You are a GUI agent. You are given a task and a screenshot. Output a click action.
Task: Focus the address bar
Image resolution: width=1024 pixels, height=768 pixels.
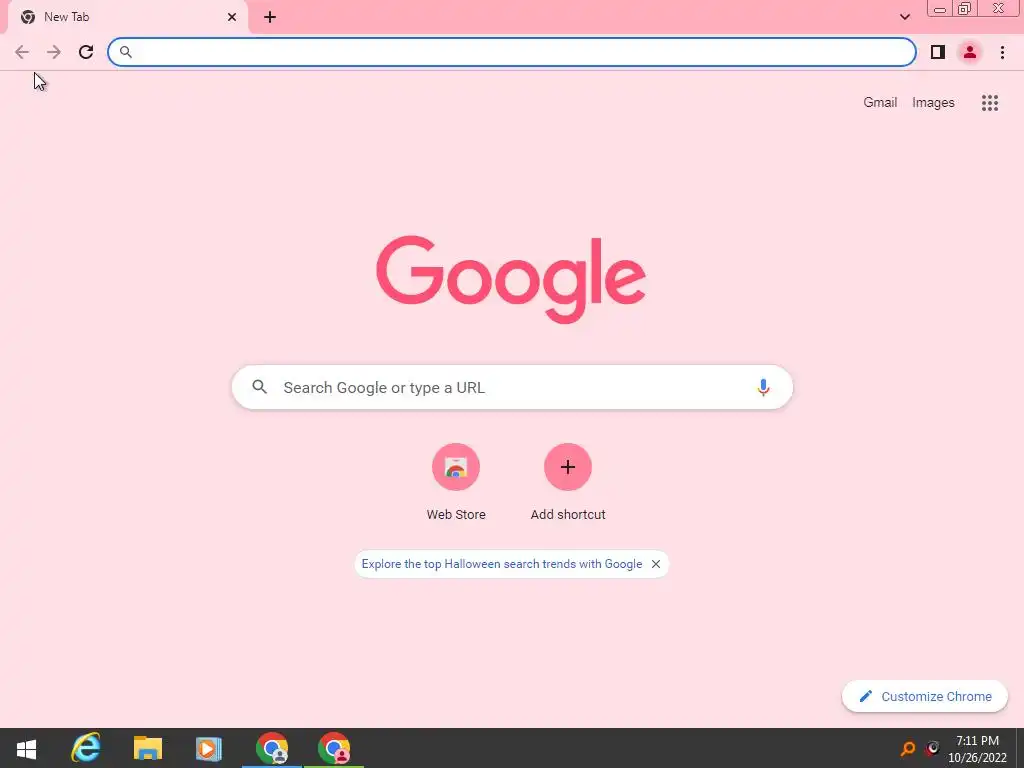pyautogui.click(x=512, y=52)
